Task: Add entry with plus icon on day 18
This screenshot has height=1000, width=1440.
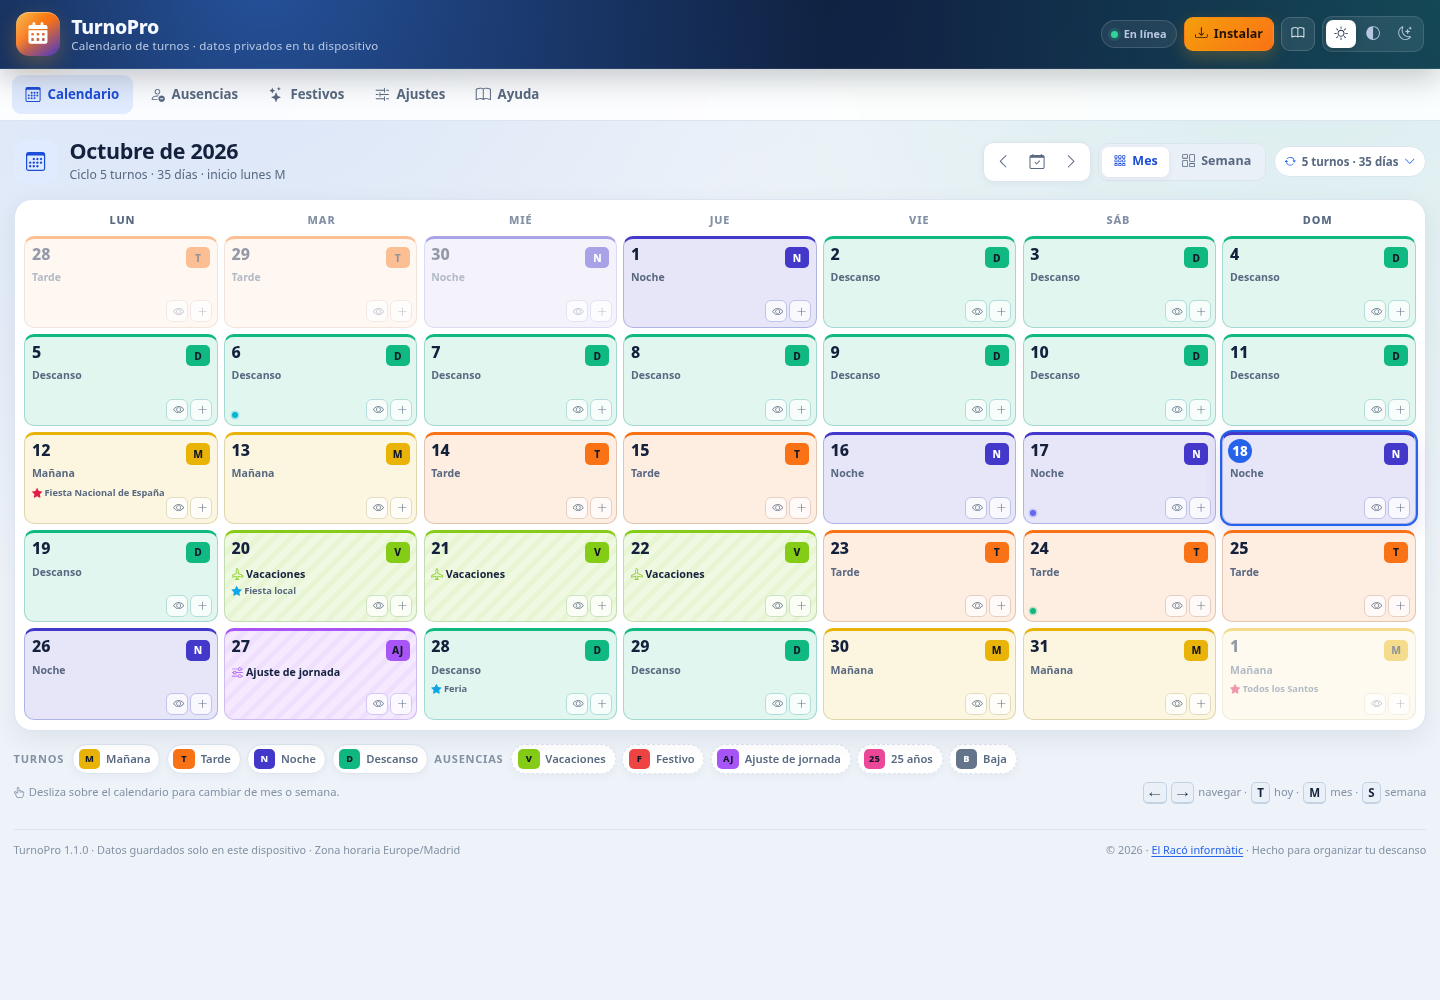Action: coord(1400,508)
